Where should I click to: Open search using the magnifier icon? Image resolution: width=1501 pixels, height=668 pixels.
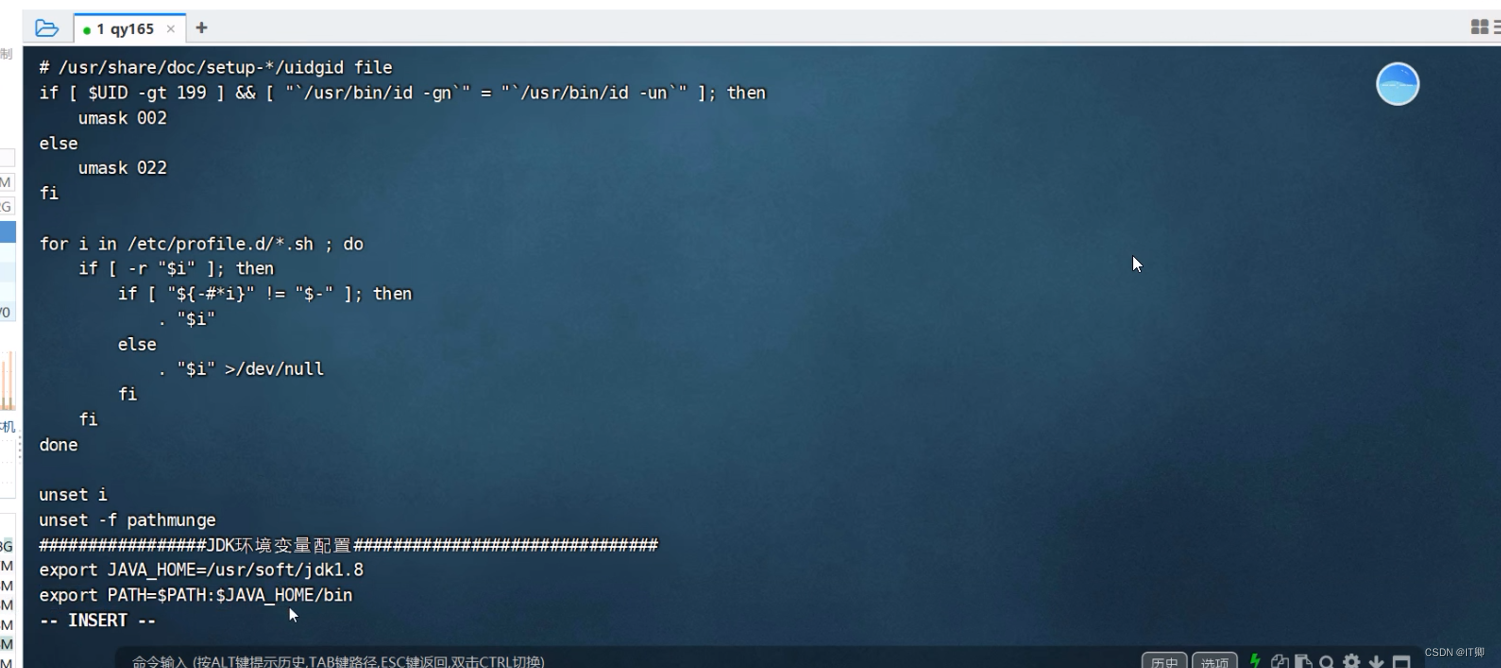1326,661
